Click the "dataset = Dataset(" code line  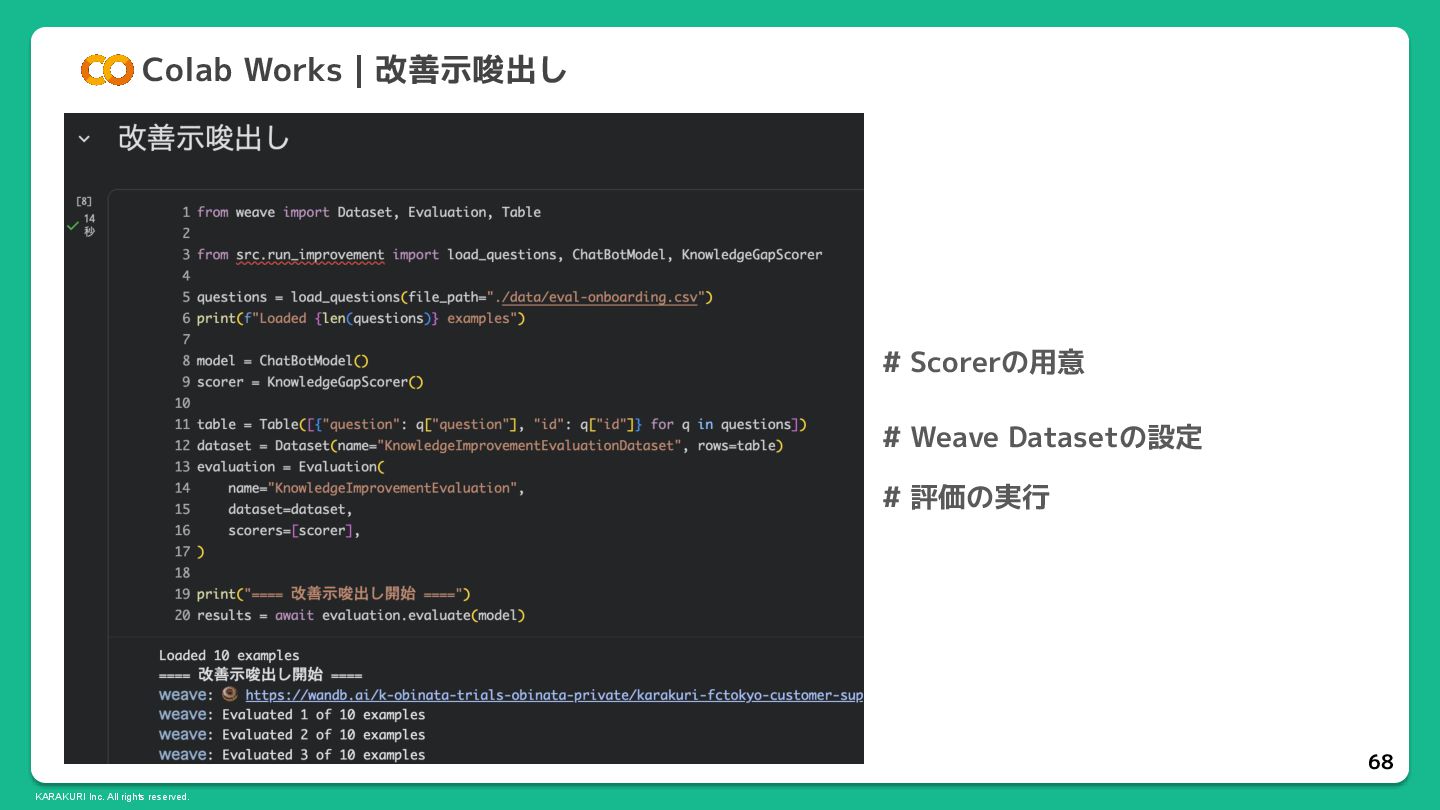(x=490, y=445)
